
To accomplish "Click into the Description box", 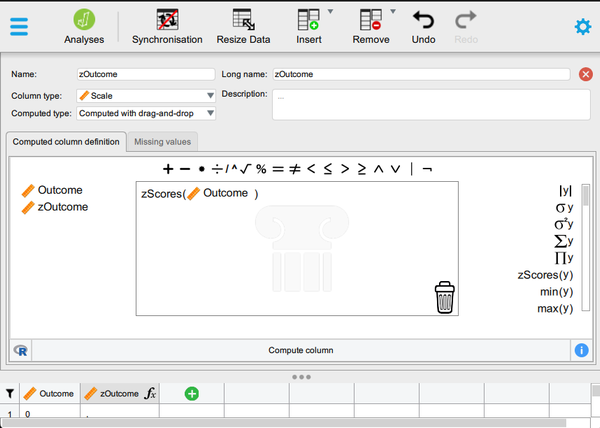I will click(431, 105).
